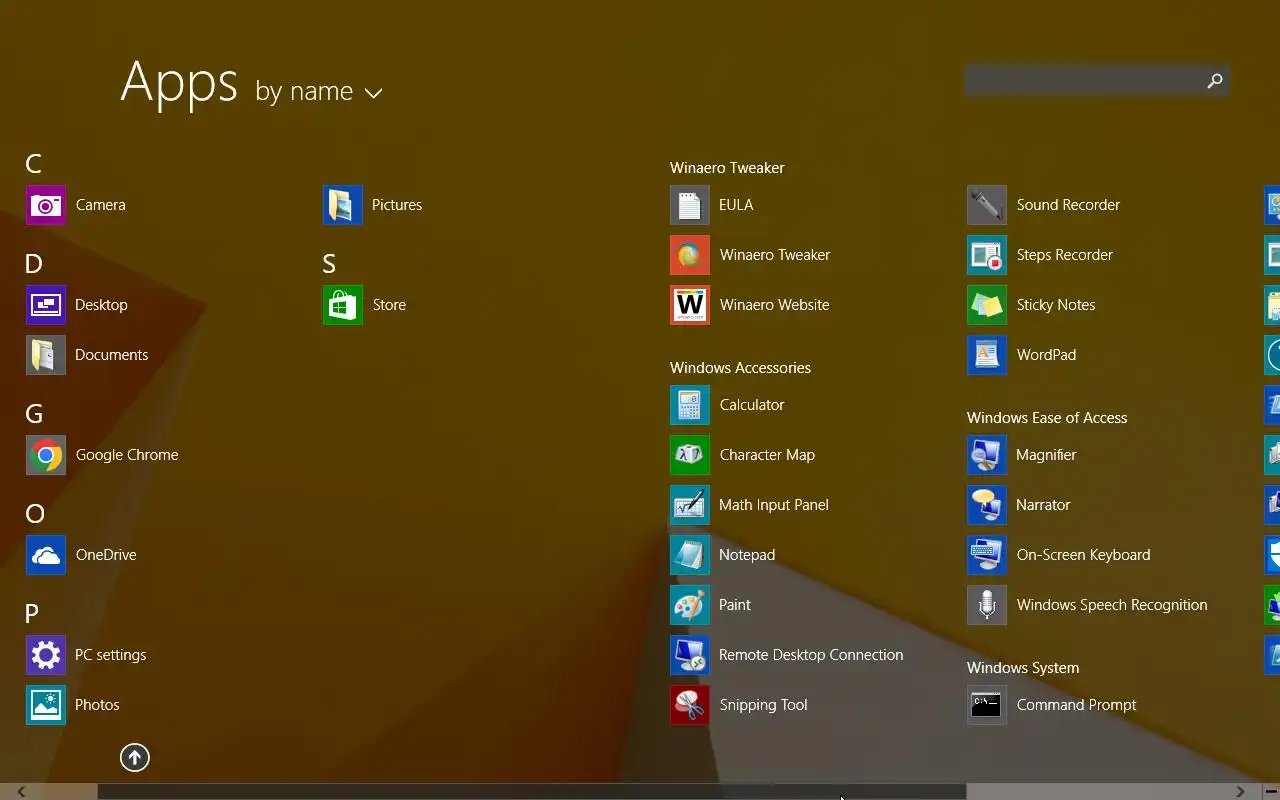Launch Math Input Panel icon

click(690, 505)
